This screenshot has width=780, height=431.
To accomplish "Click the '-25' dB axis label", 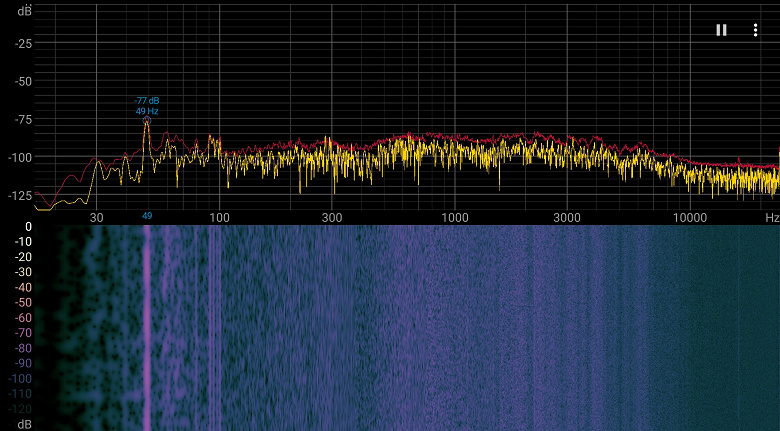I will pyautogui.click(x=23, y=44).
